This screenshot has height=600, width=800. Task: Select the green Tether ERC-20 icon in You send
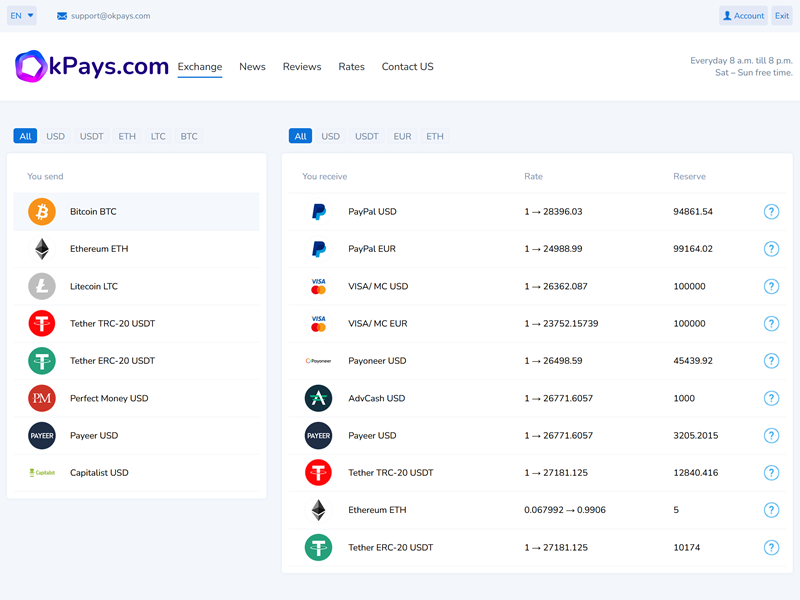42,361
